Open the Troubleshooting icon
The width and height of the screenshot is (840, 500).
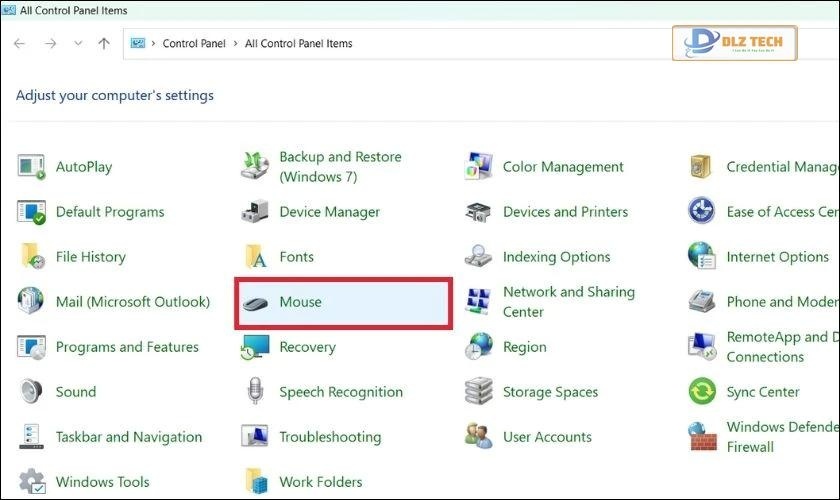(254, 436)
